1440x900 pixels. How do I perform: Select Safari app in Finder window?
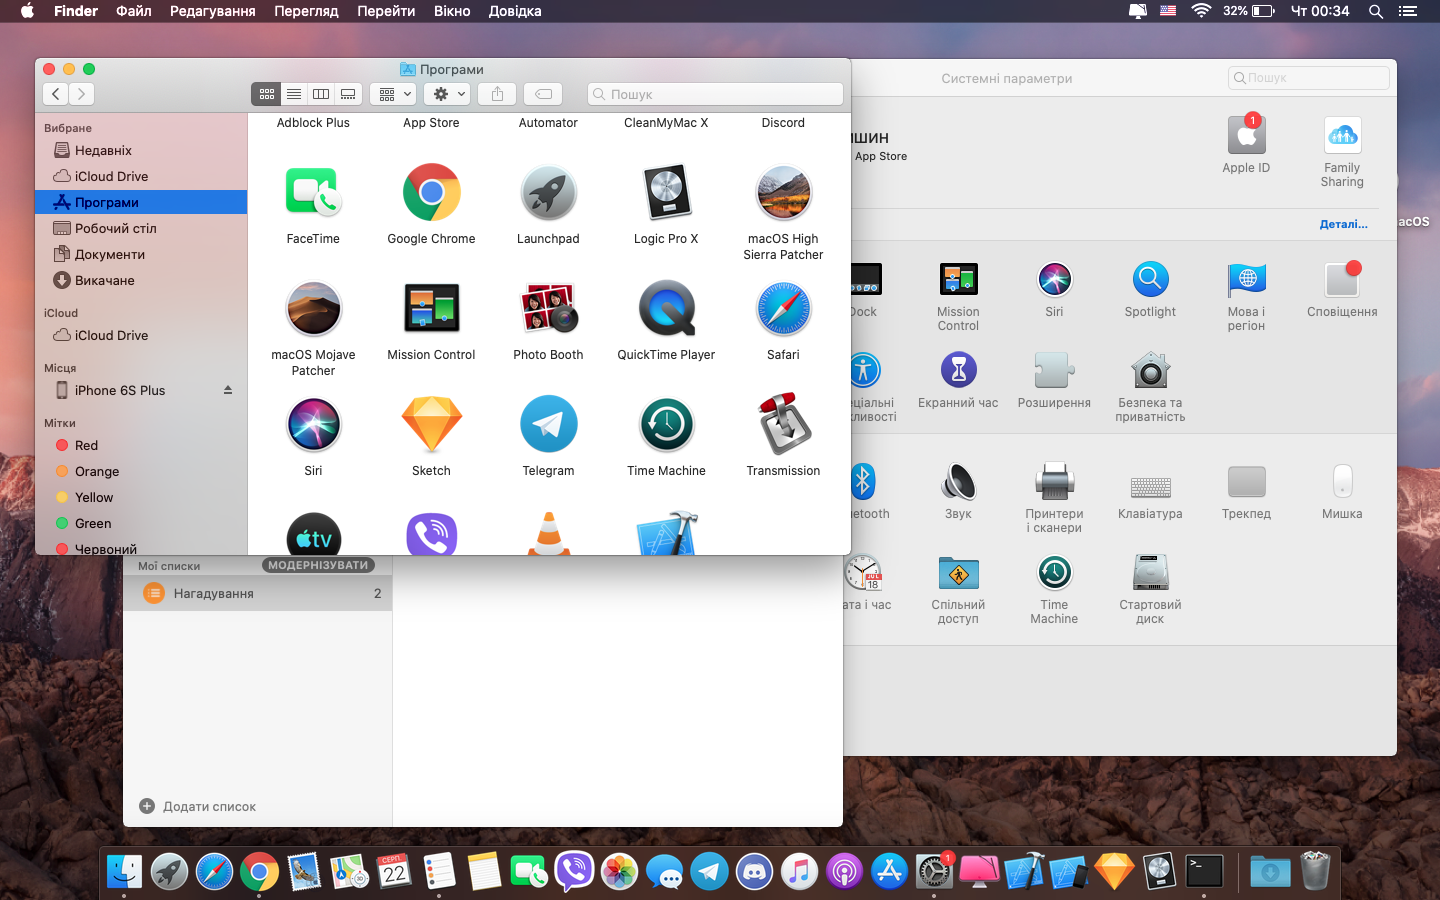[783, 309]
